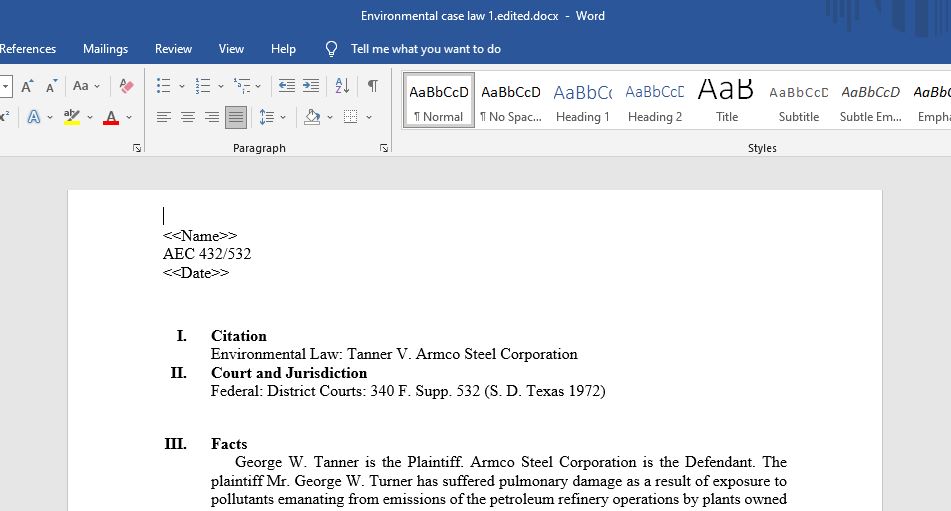
Task: Align text right
Action: (212, 117)
